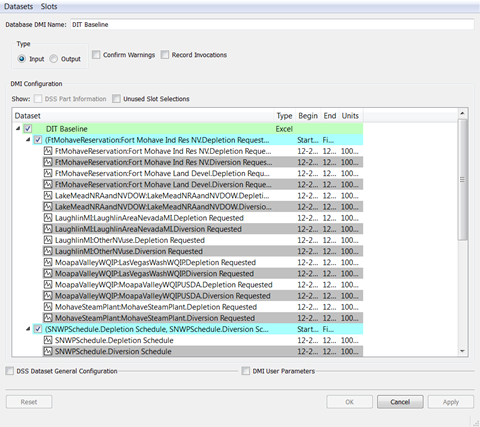The image size is (480, 427).
Task: Click the Apply button
Action: [451, 402]
